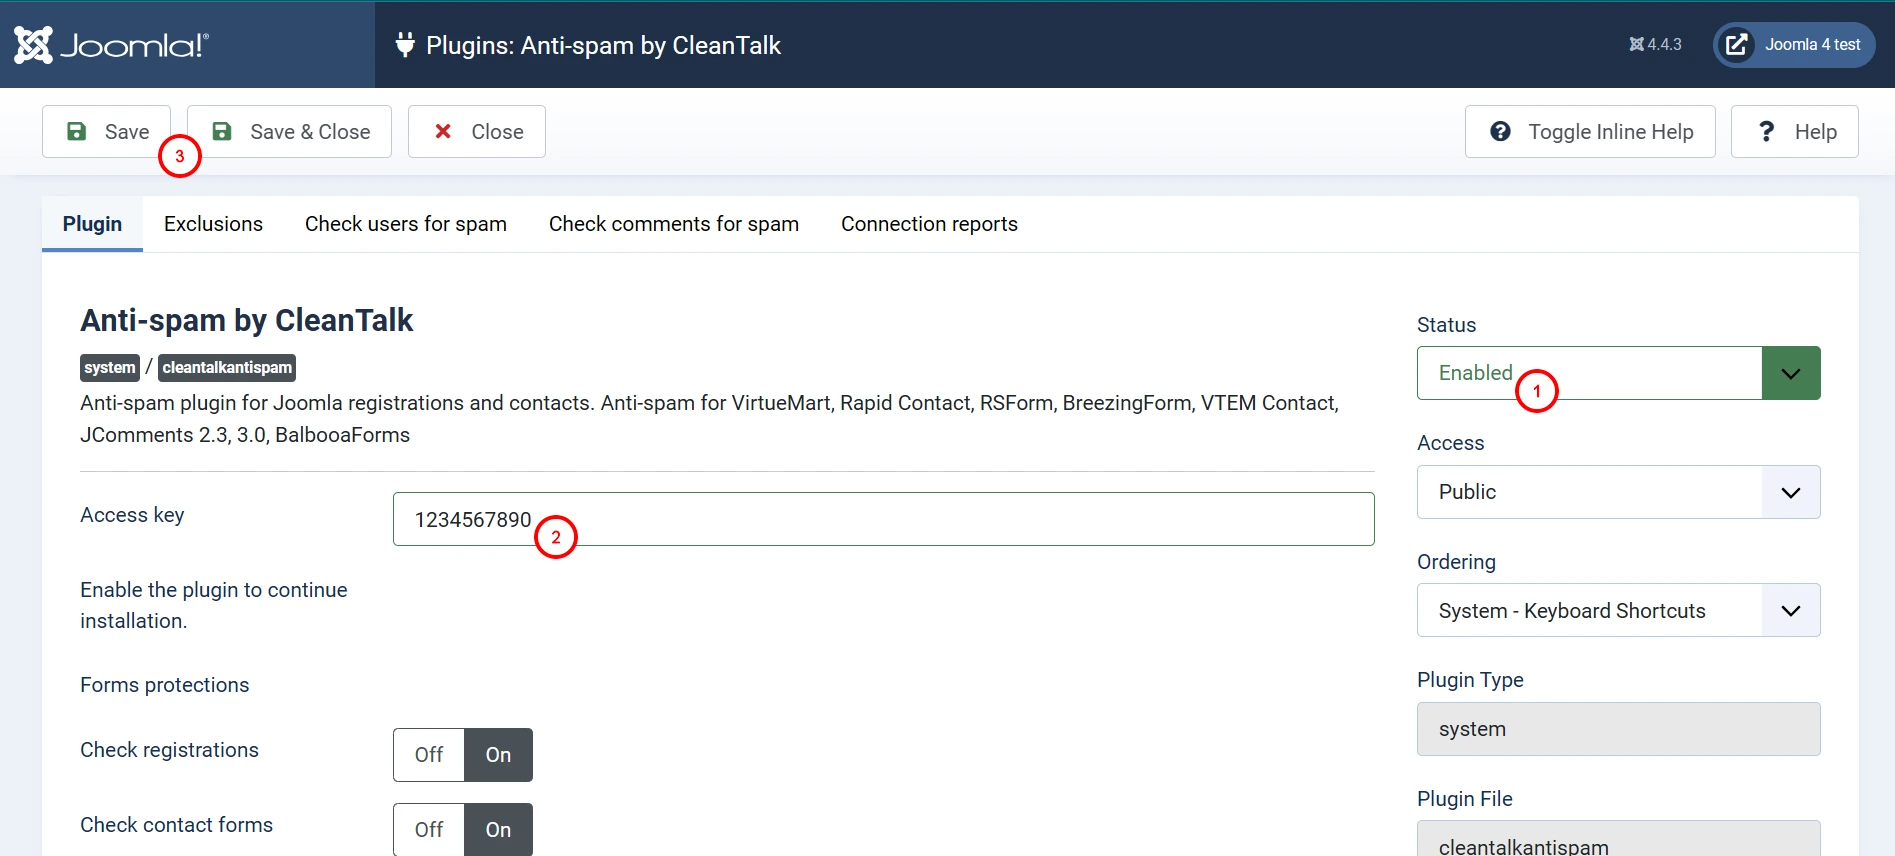Expand the Access dropdown showing Public
The height and width of the screenshot is (856, 1895).
pyautogui.click(x=1618, y=492)
